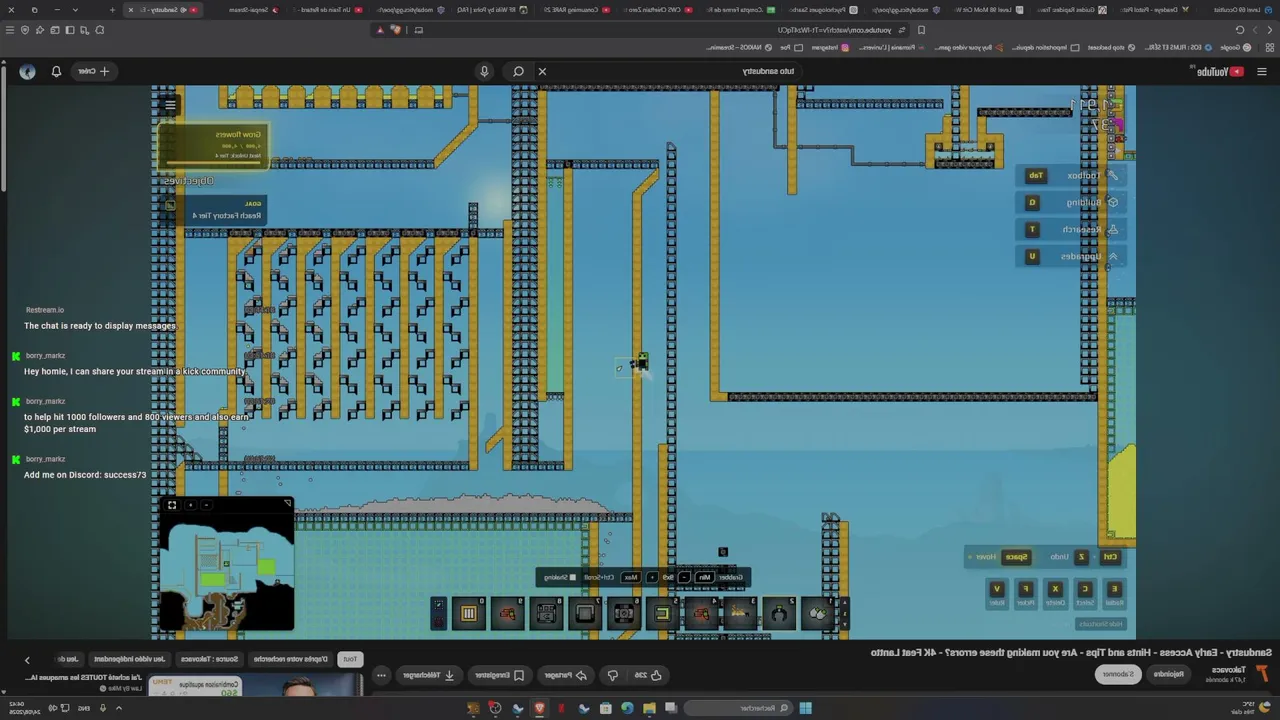Click 'Enregistrer' to save the video
This screenshot has height=720, width=1280.
pos(498,675)
